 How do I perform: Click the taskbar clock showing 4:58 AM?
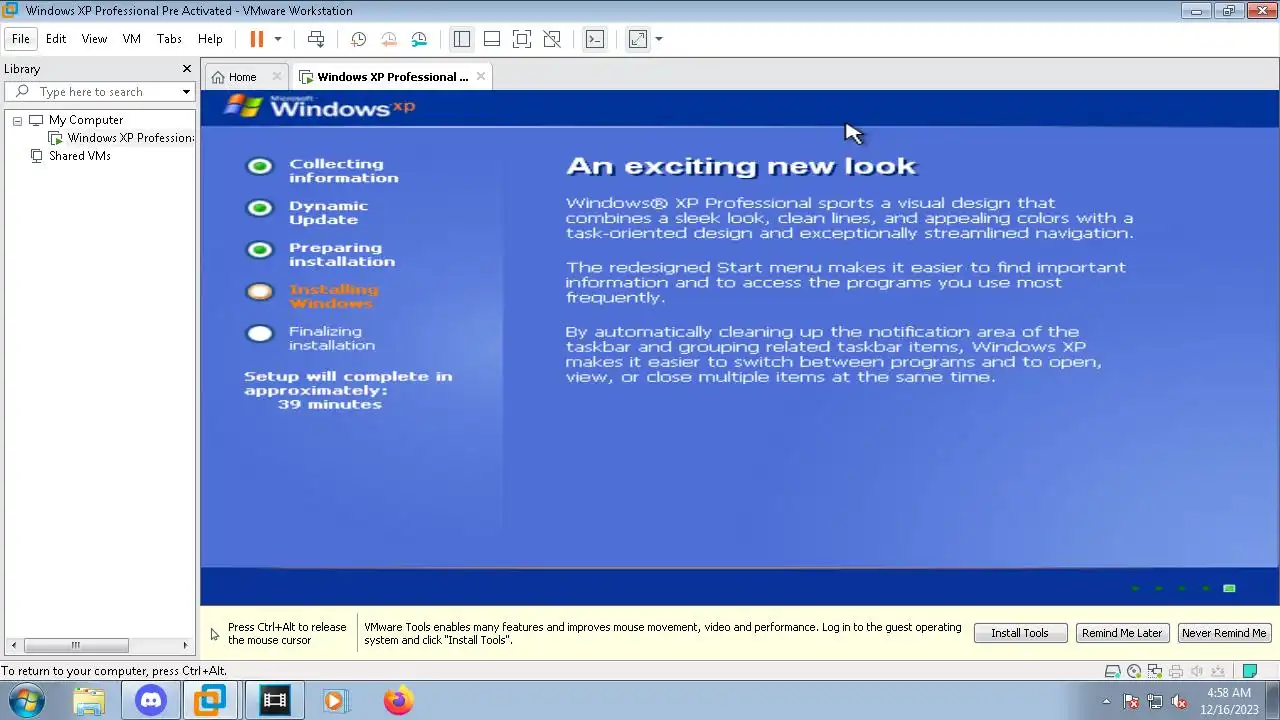(x=1229, y=701)
